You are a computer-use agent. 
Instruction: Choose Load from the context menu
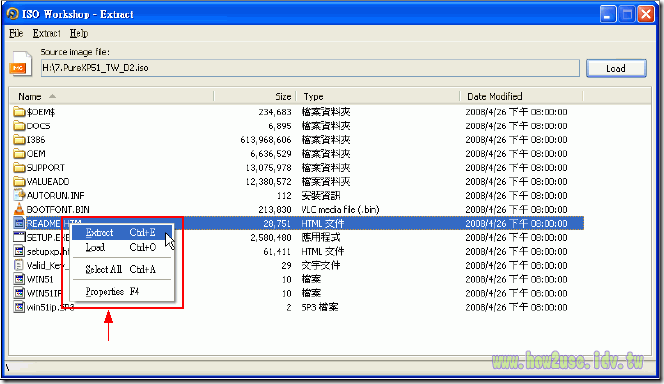[122, 247]
